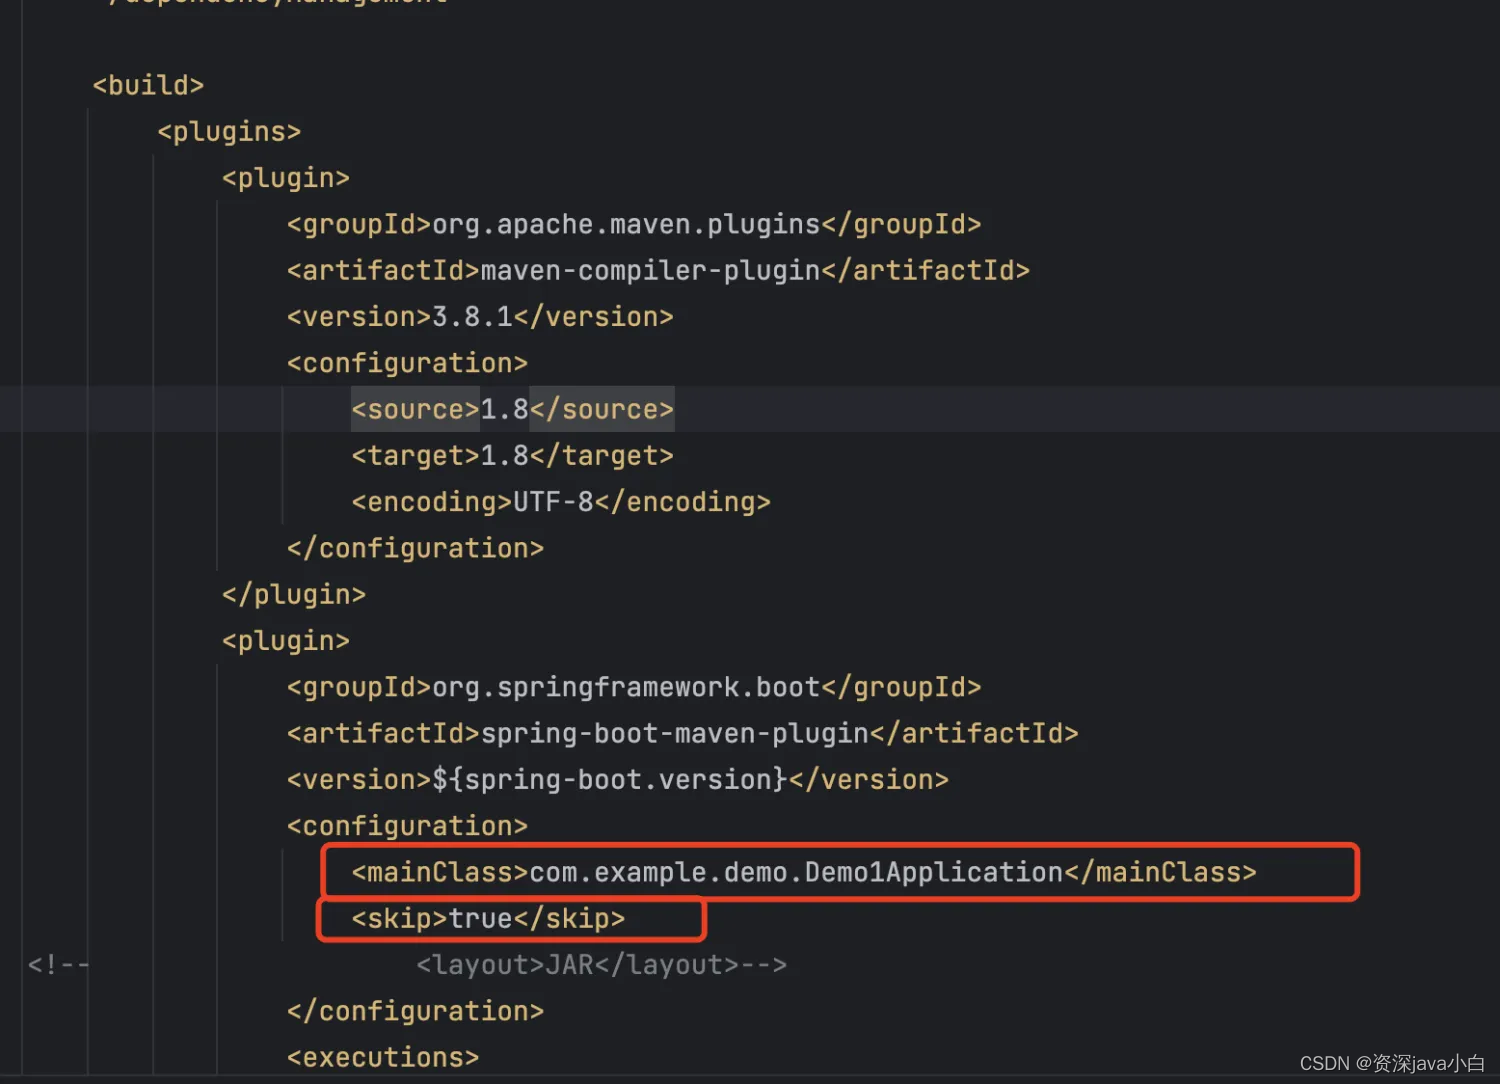Click the <skip>true</skip> line

point(488,918)
